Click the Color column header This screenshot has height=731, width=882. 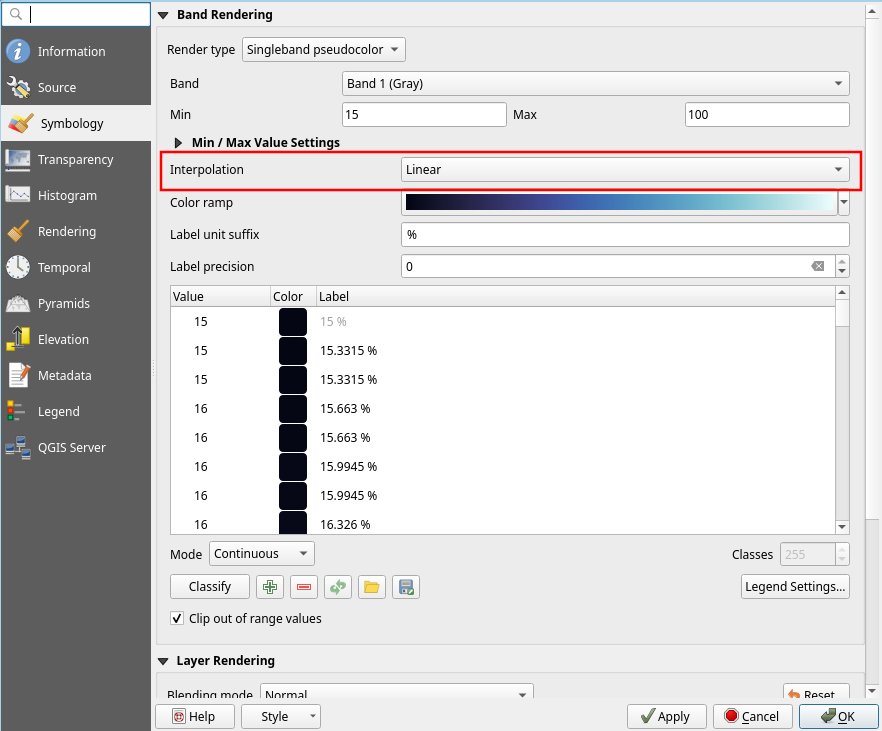293,296
